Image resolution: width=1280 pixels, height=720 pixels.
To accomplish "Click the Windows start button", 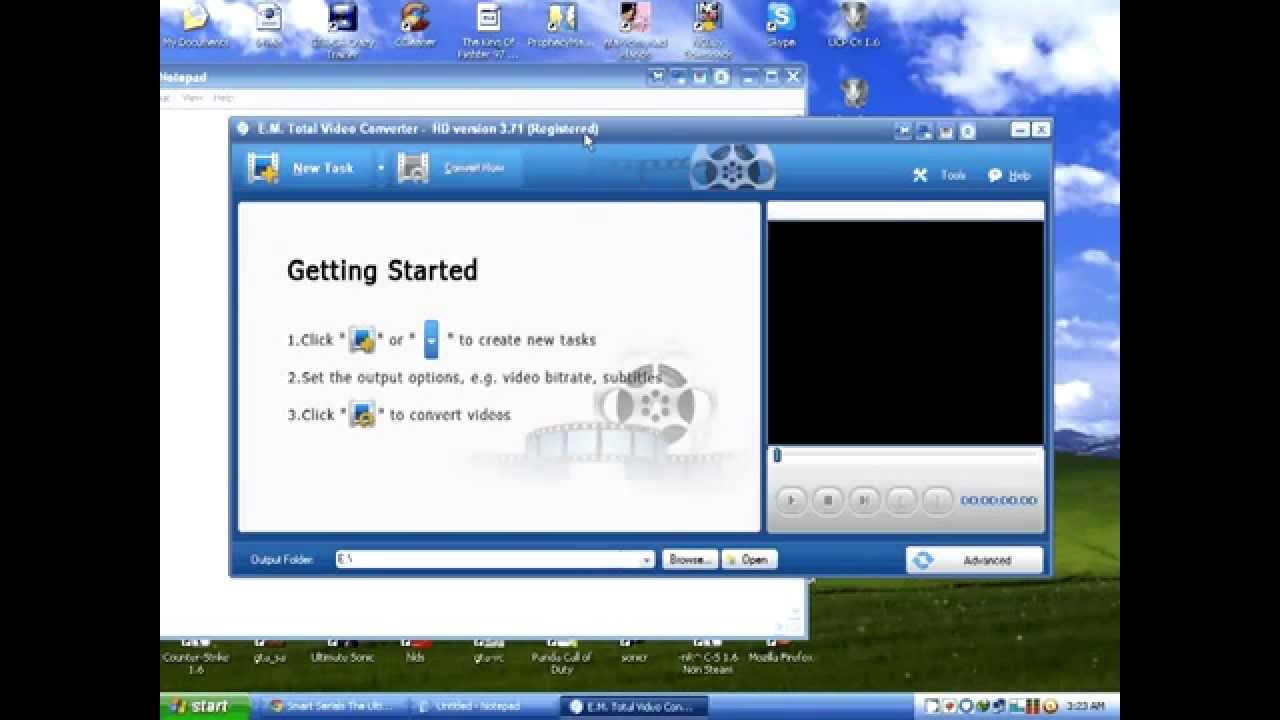I will (x=205, y=706).
